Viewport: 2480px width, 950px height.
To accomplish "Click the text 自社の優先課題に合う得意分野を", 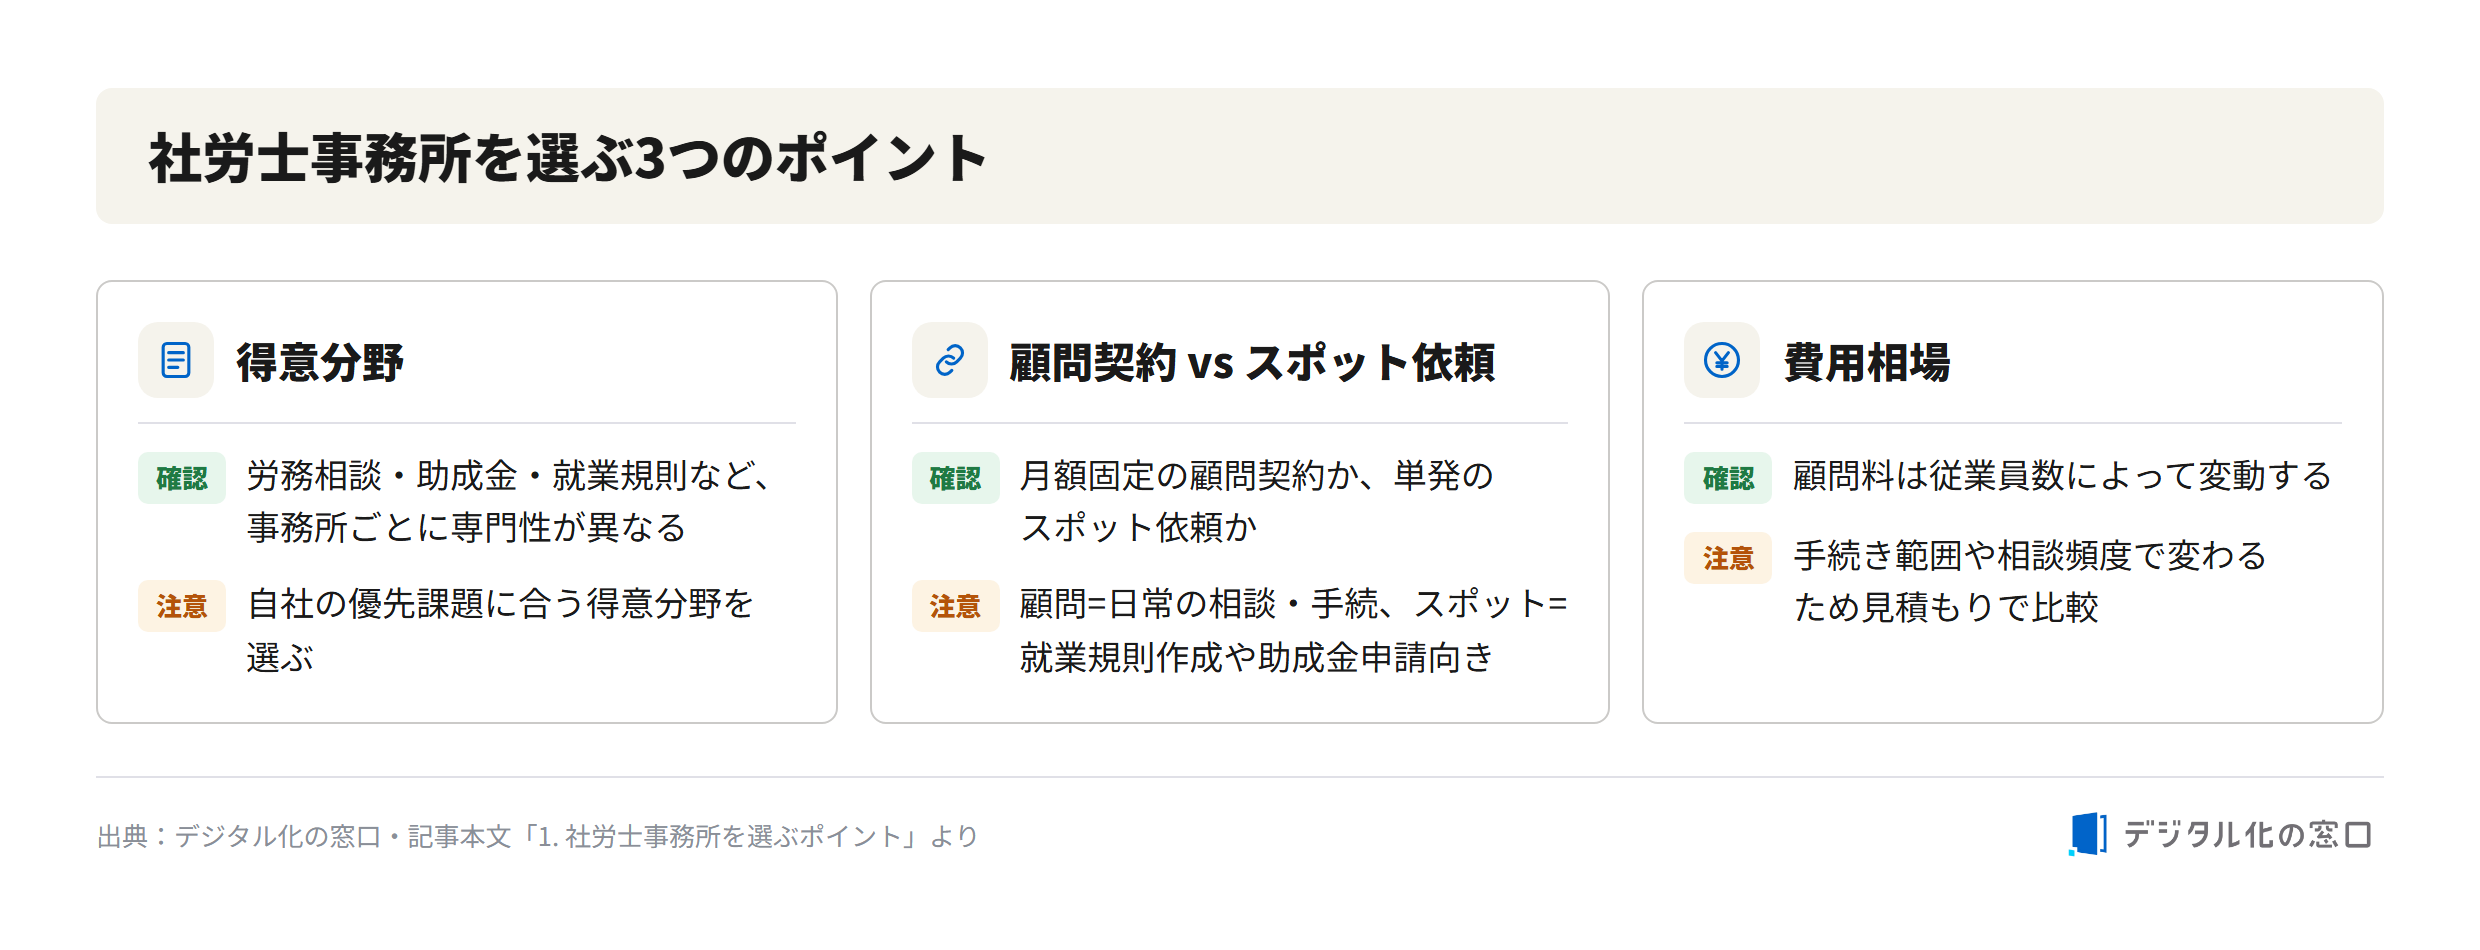I will tap(500, 604).
